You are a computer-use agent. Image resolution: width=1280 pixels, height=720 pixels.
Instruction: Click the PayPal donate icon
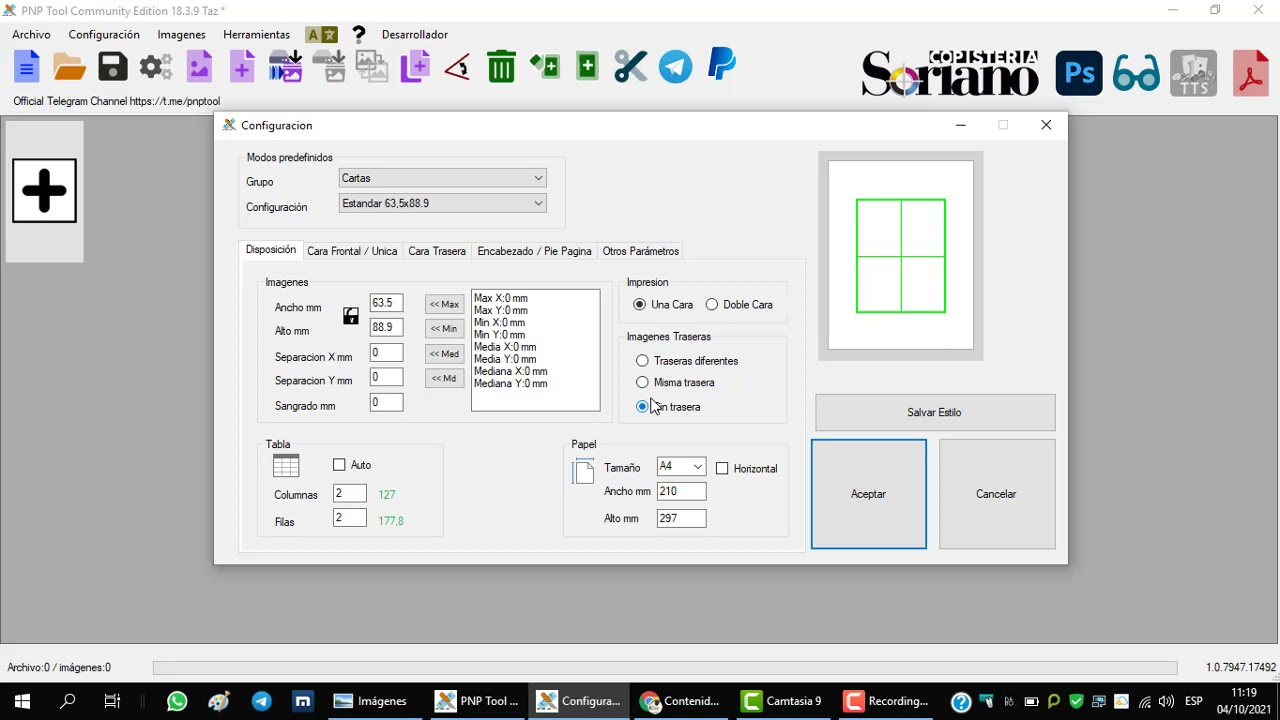721,65
